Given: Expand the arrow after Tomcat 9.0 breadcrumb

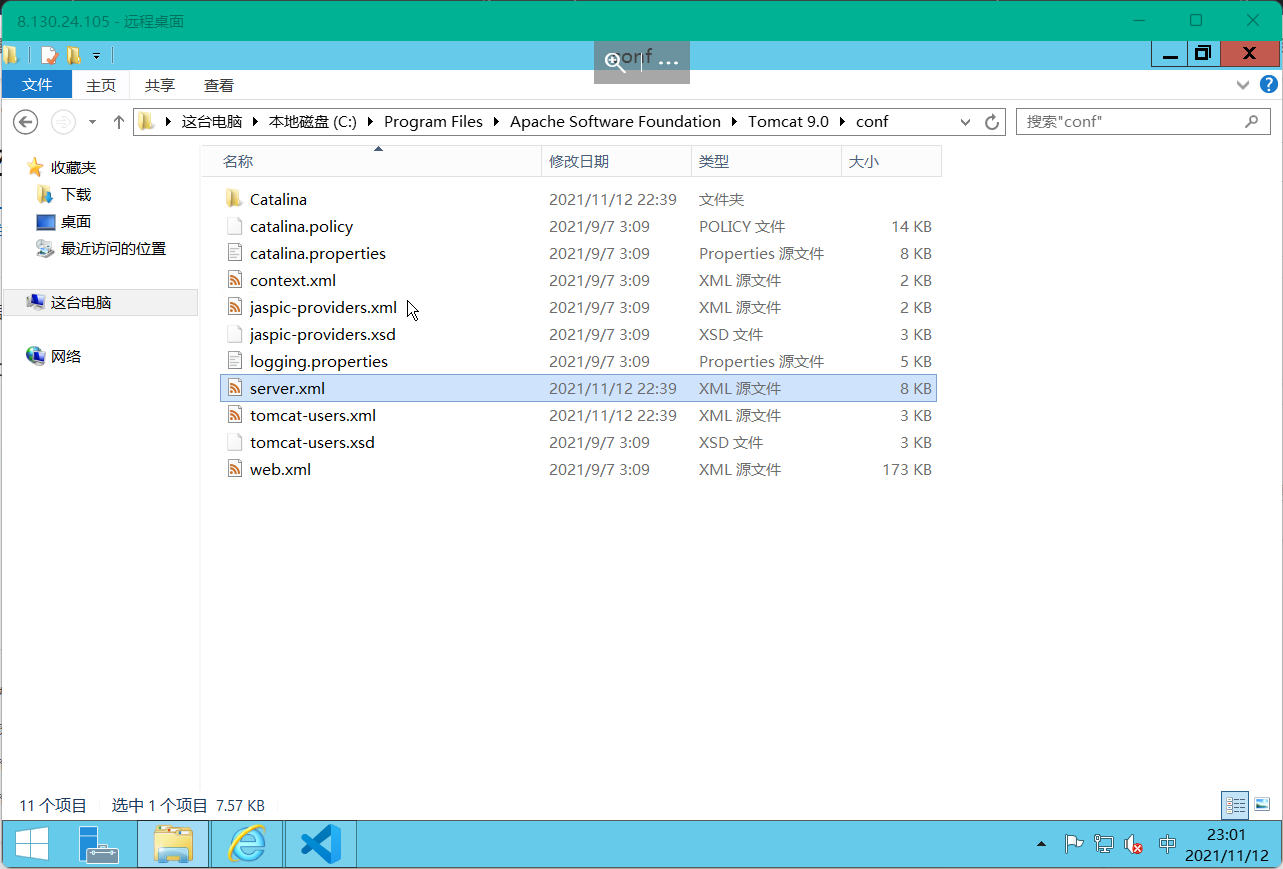Looking at the screenshot, I should 843,122.
